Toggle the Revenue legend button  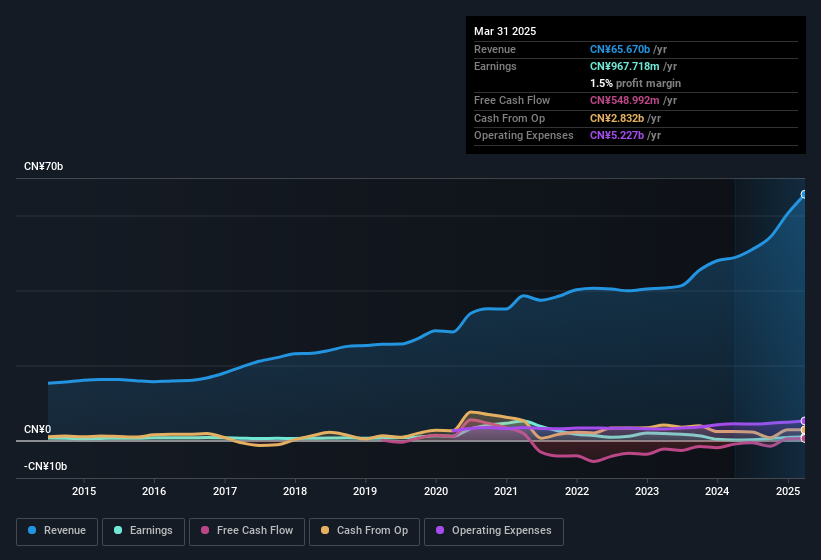point(57,531)
